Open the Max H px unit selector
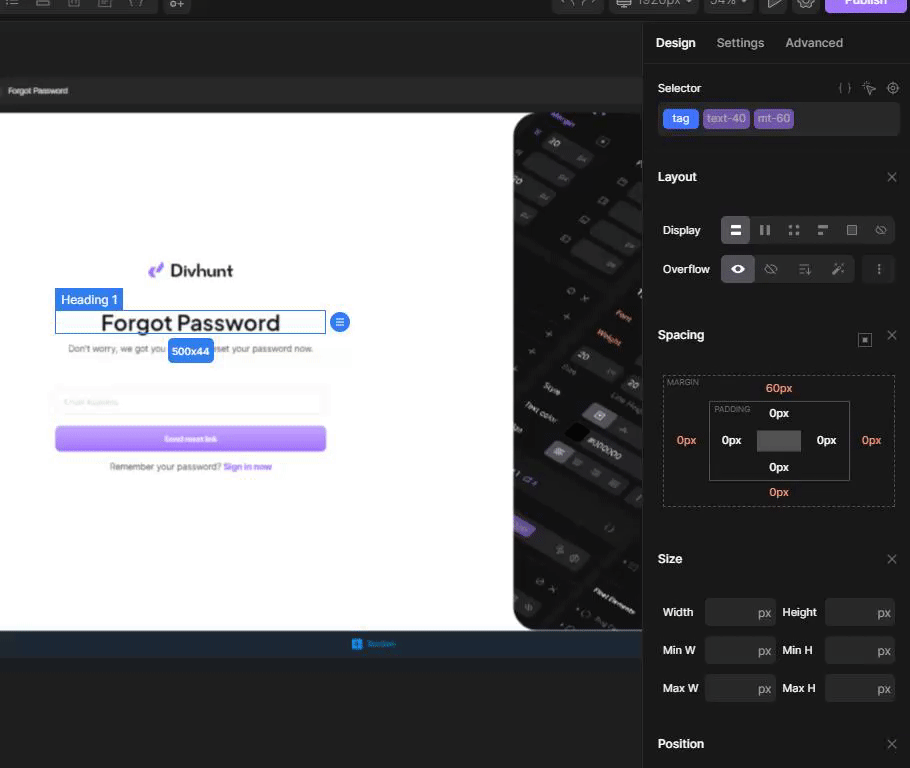This screenshot has height=768, width=910. (x=884, y=689)
